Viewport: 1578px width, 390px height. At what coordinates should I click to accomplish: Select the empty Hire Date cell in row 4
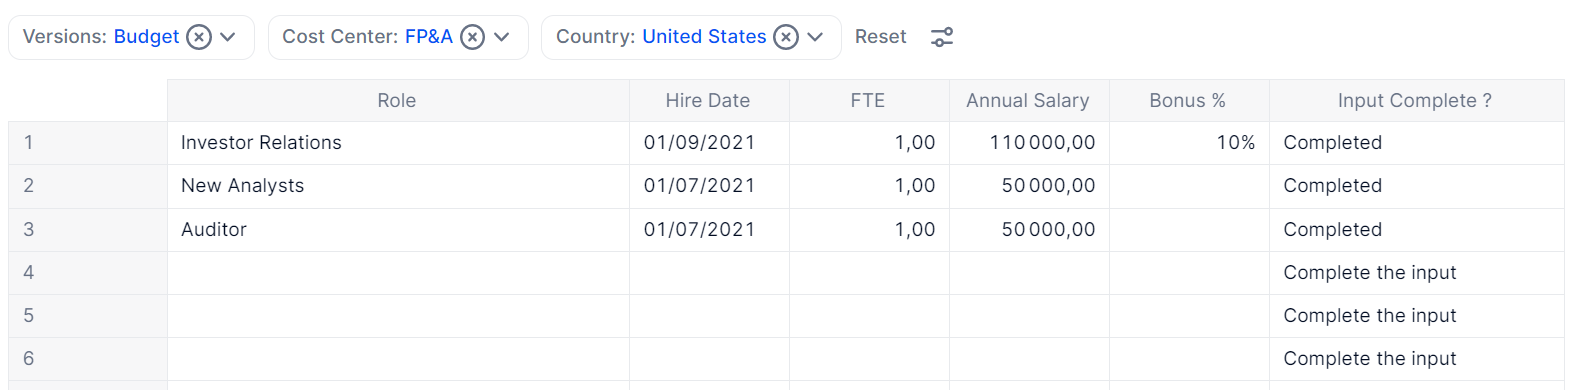(709, 273)
